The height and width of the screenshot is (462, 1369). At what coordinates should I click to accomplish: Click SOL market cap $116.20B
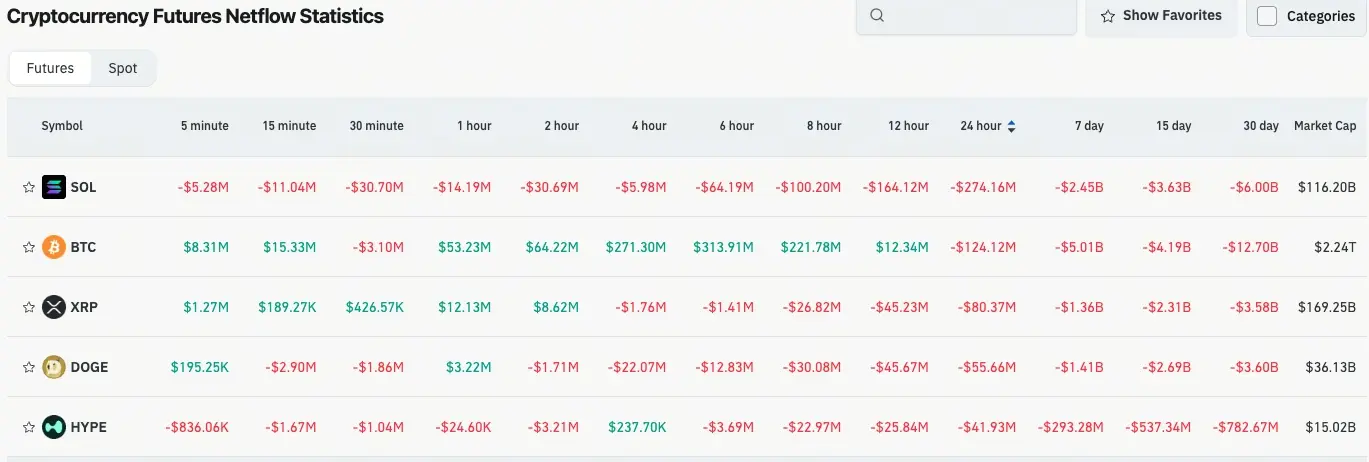[x=1327, y=187]
